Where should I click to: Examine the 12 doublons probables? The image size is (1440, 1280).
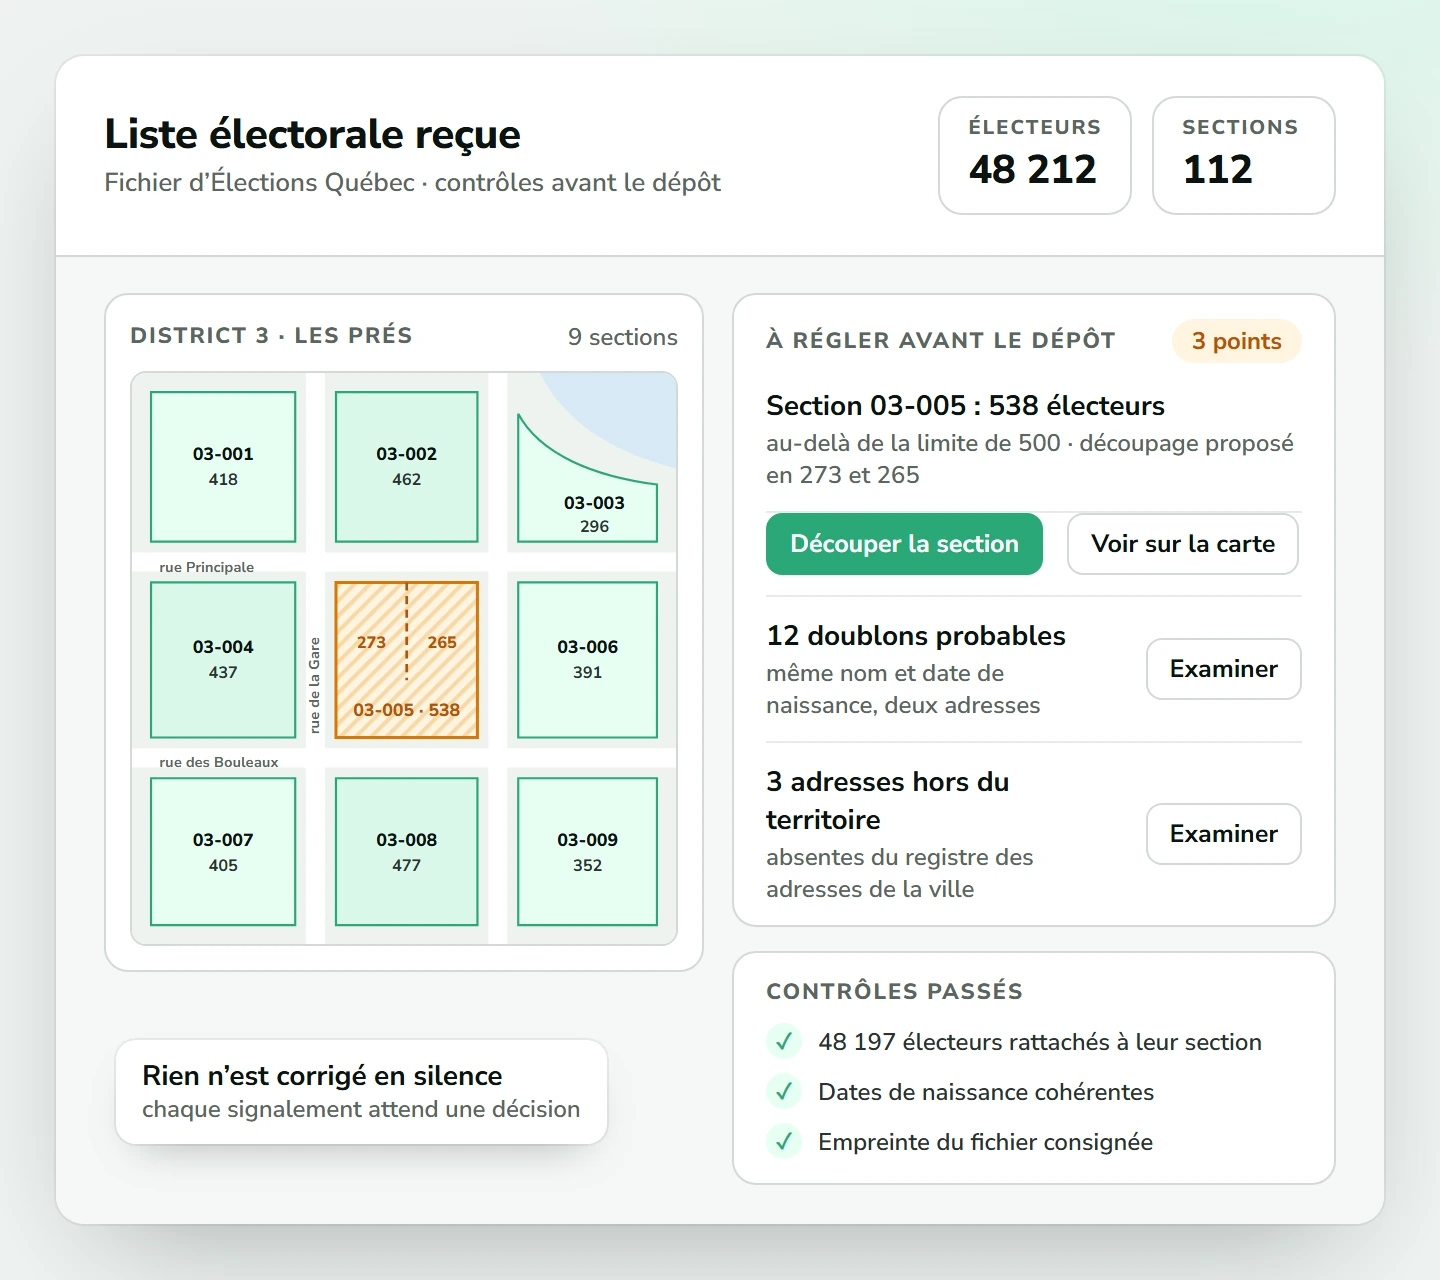point(1224,669)
